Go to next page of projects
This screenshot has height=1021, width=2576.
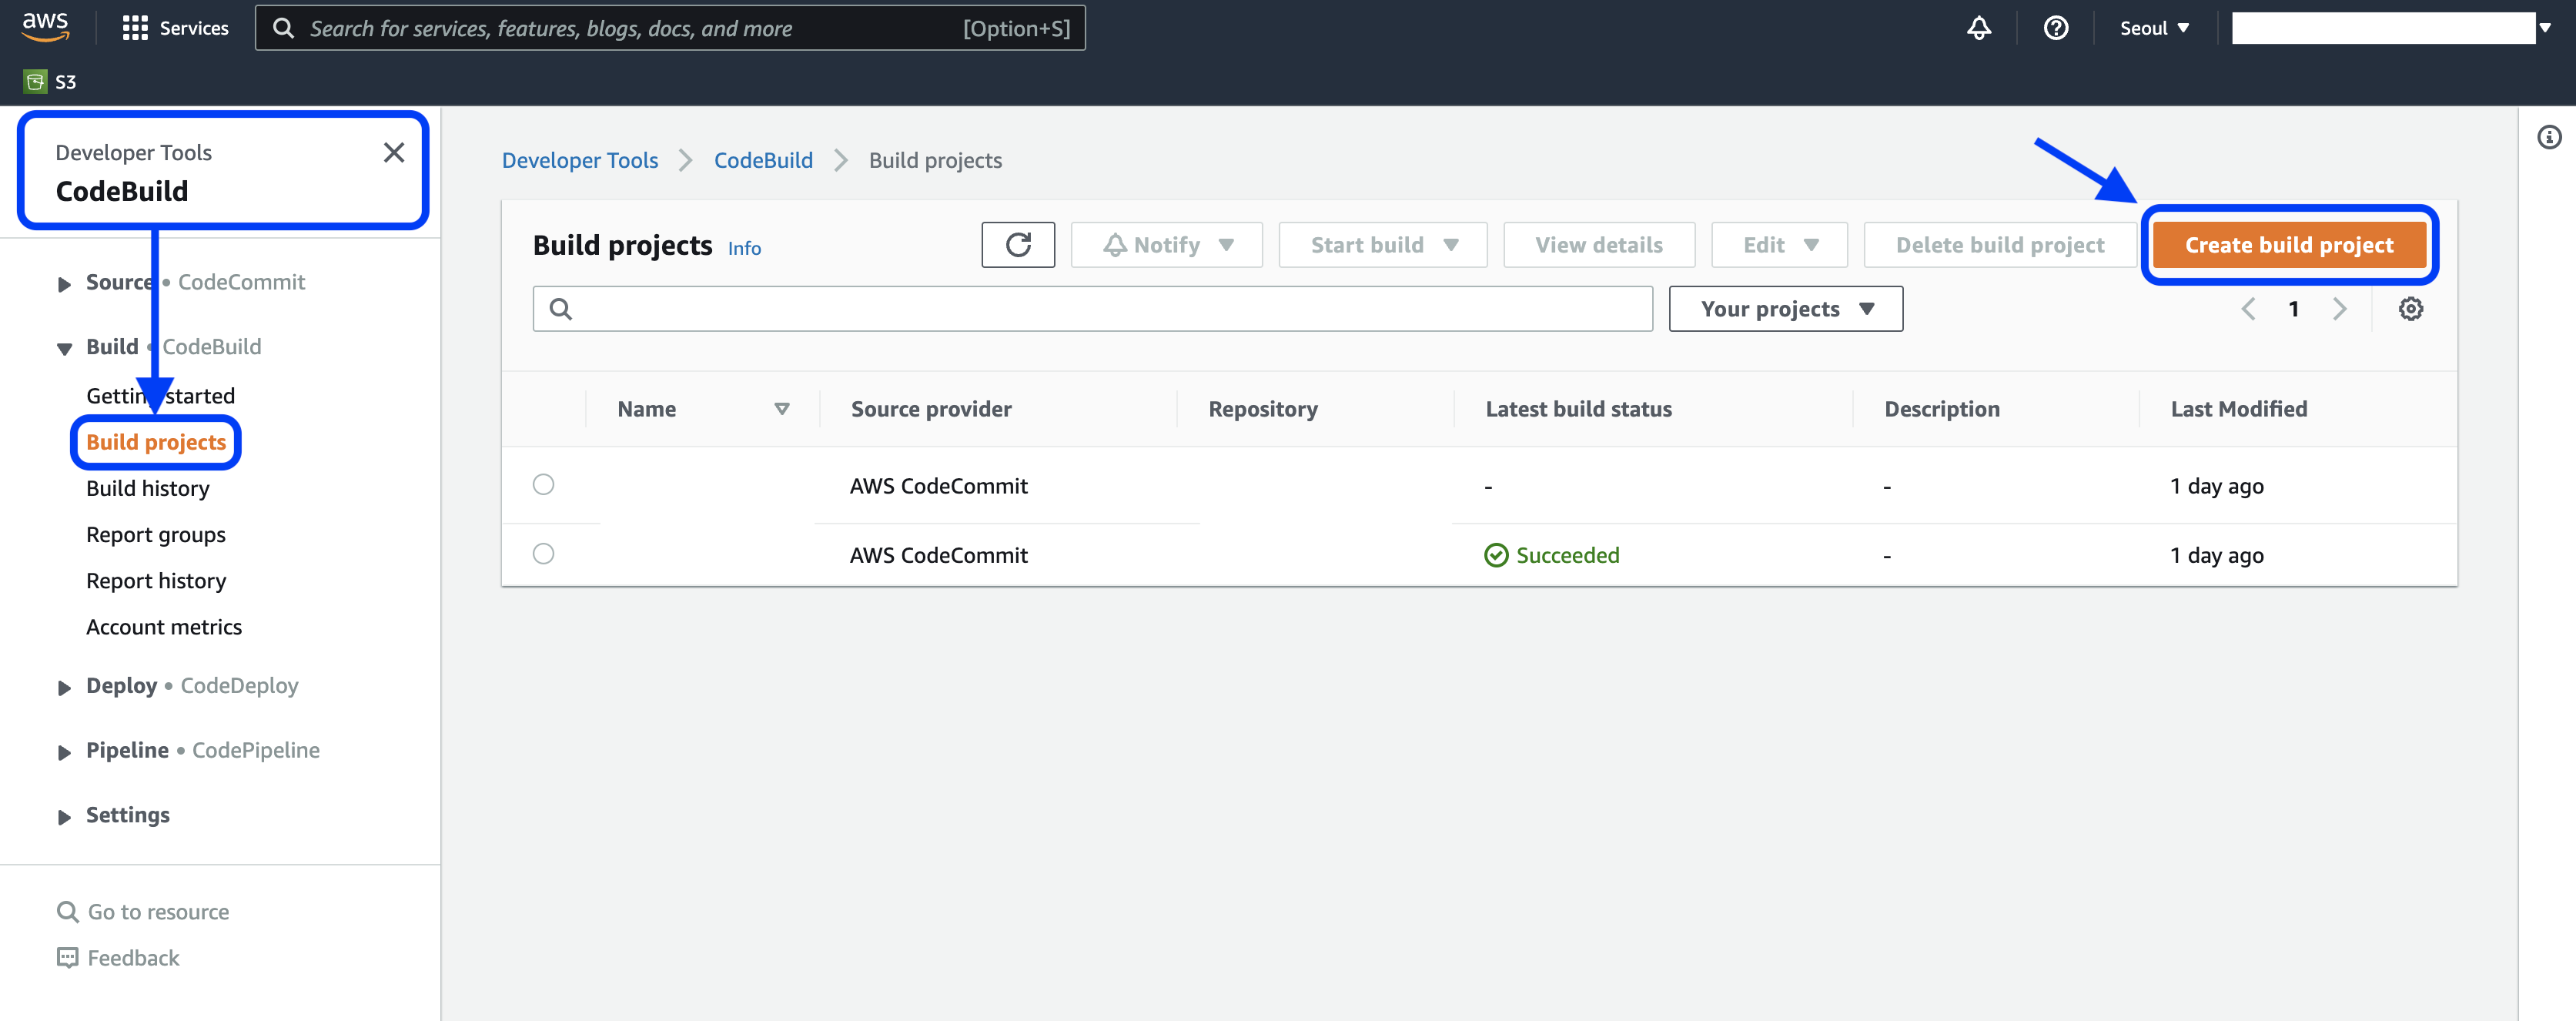[x=2339, y=309]
